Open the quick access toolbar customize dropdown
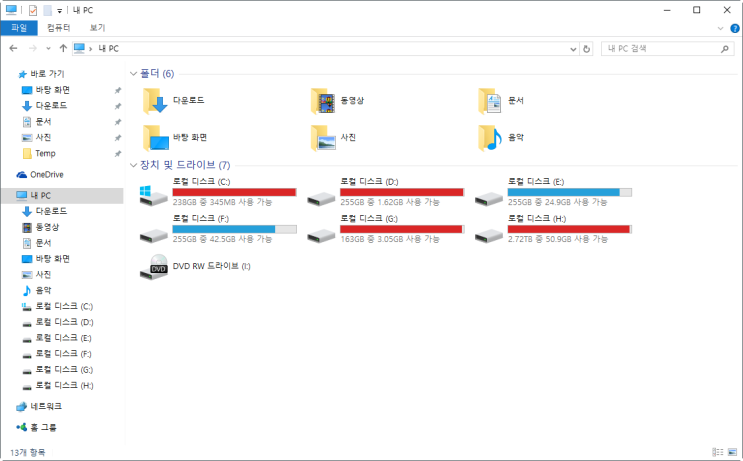Screen dimensions: 743x461 [x=60, y=11]
